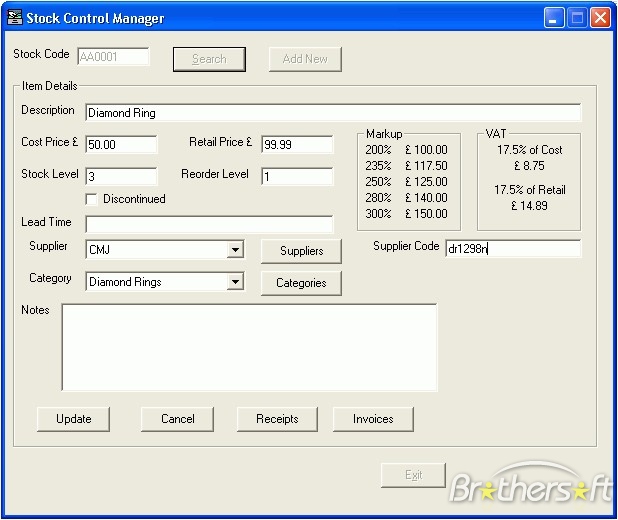Maximize the Stock Control Manager window
Viewport: 618px width, 520px height.
[x=577, y=18]
